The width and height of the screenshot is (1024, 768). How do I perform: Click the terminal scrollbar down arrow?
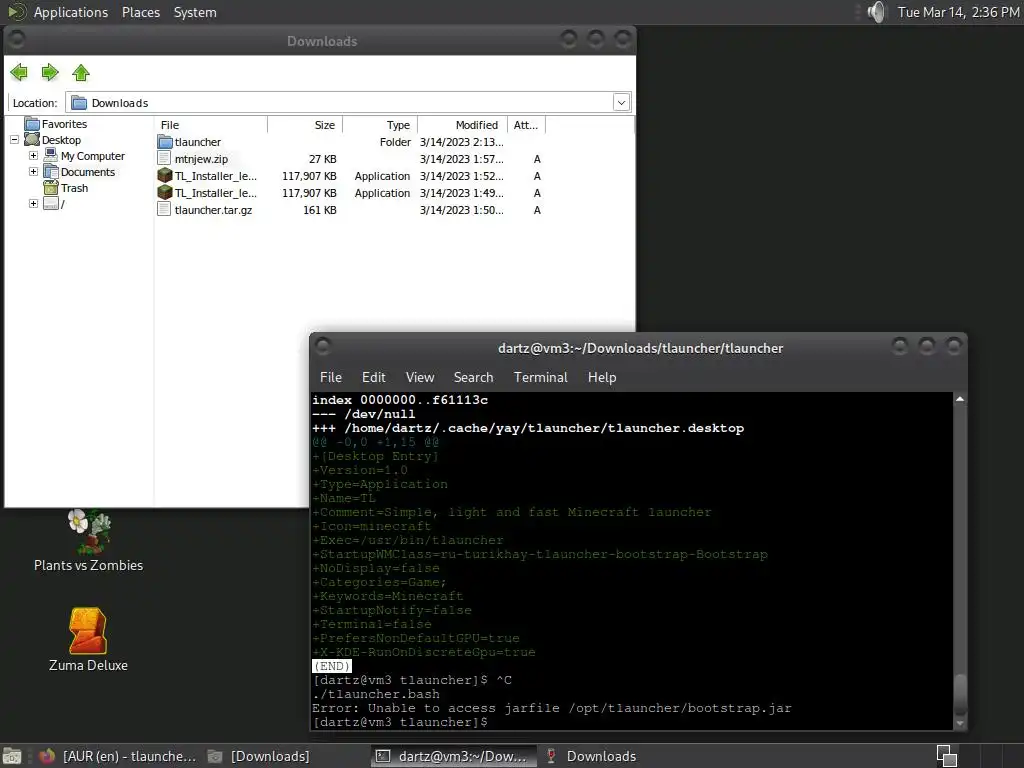coord(959,723)
